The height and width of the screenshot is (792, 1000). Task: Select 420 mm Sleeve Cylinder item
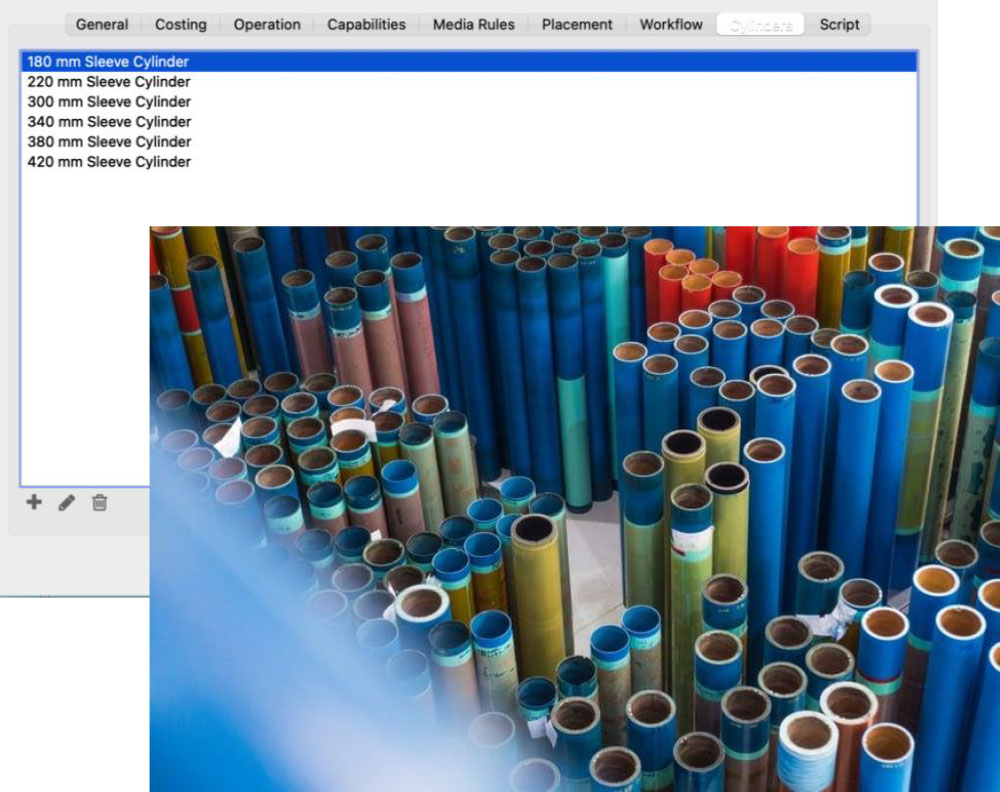(x=108, y=162)
